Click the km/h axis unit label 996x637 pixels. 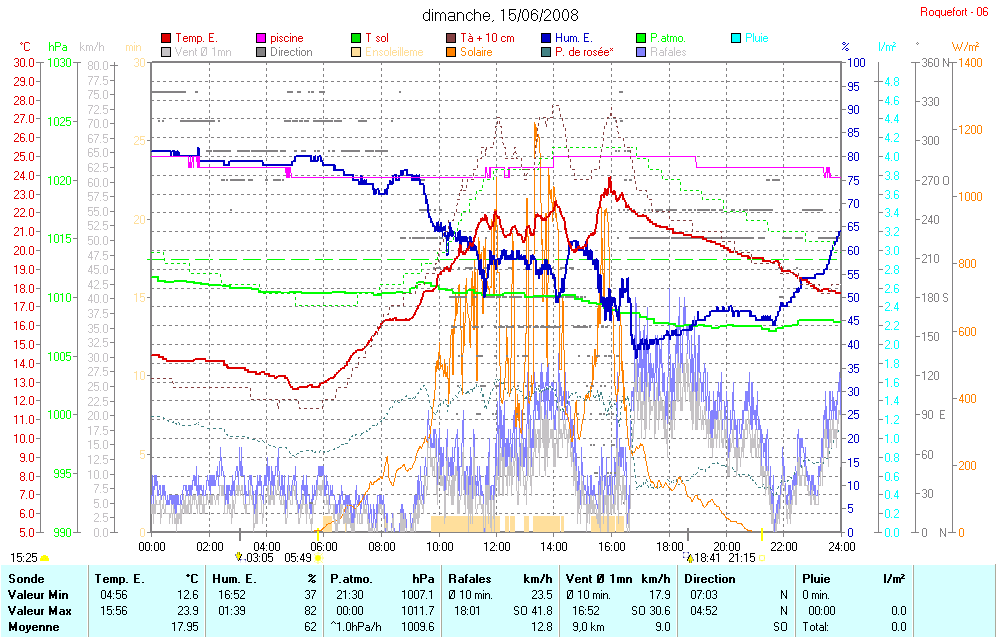[x=91, y=47]
